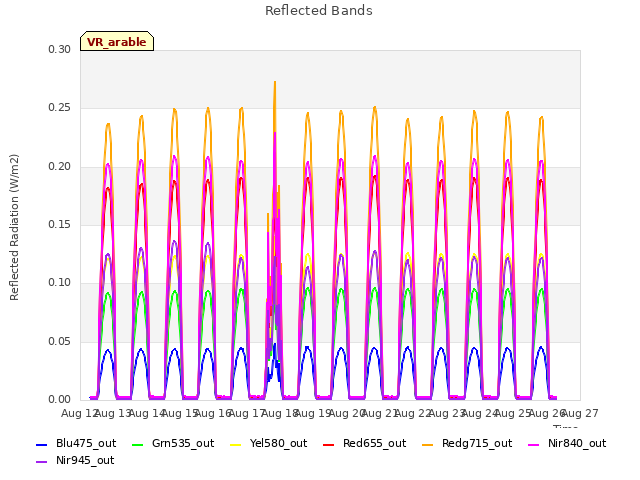
Task: Click the Grn535_out legend entry
Action: coord(173,443)
